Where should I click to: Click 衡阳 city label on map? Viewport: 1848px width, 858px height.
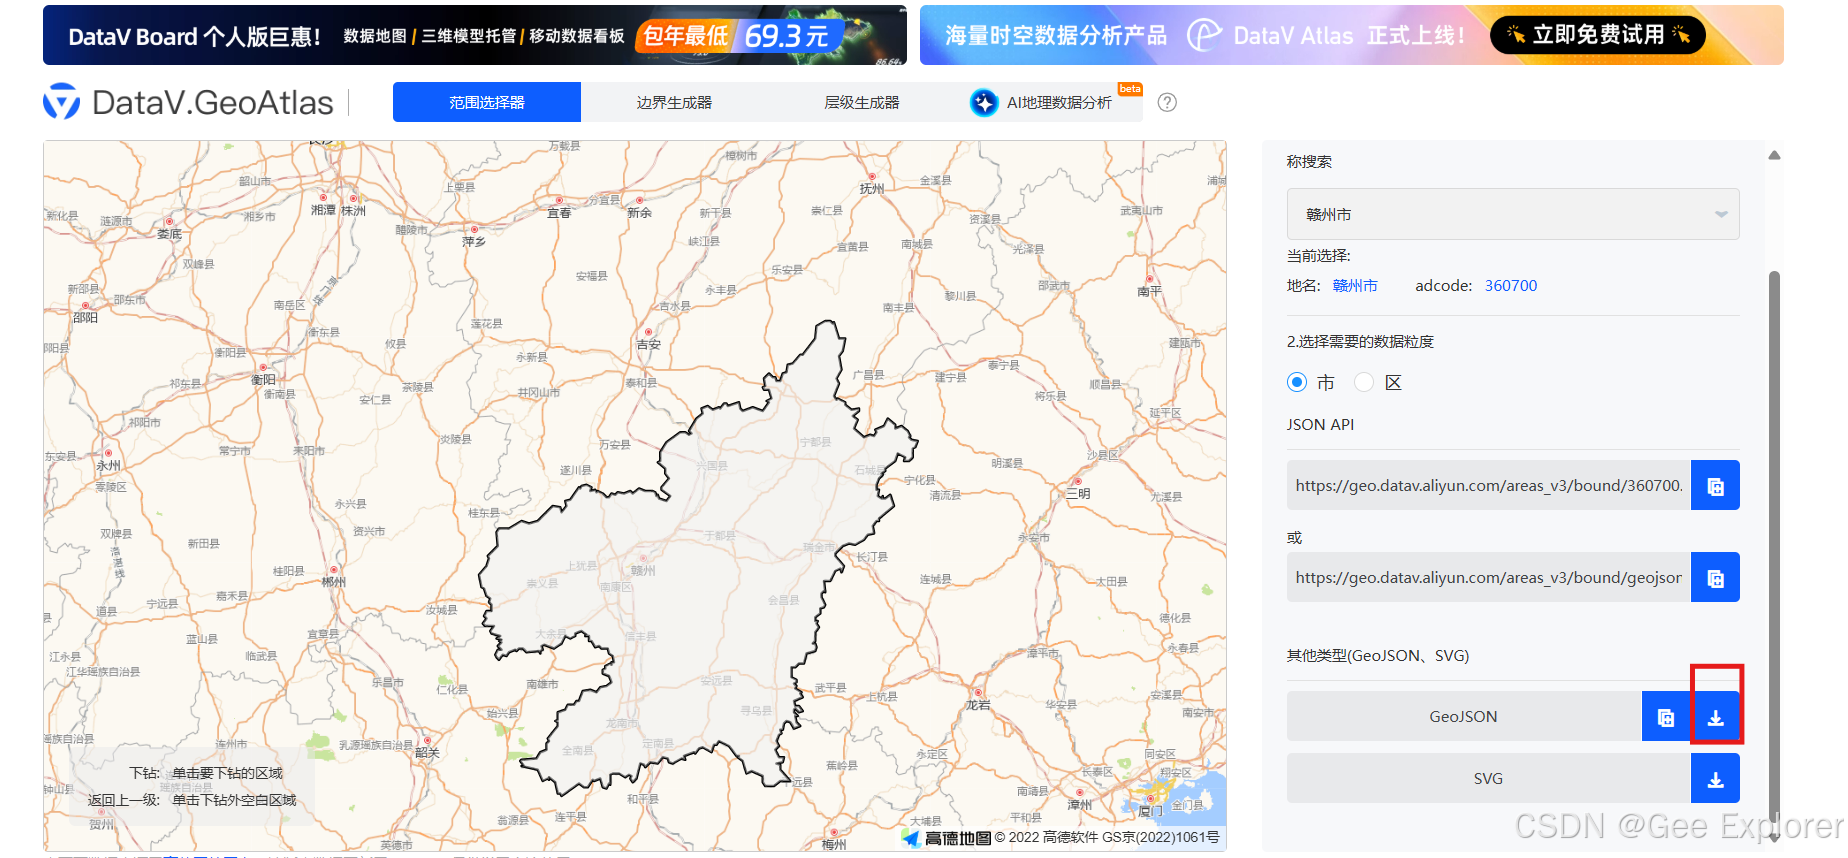tap(263, 380)
